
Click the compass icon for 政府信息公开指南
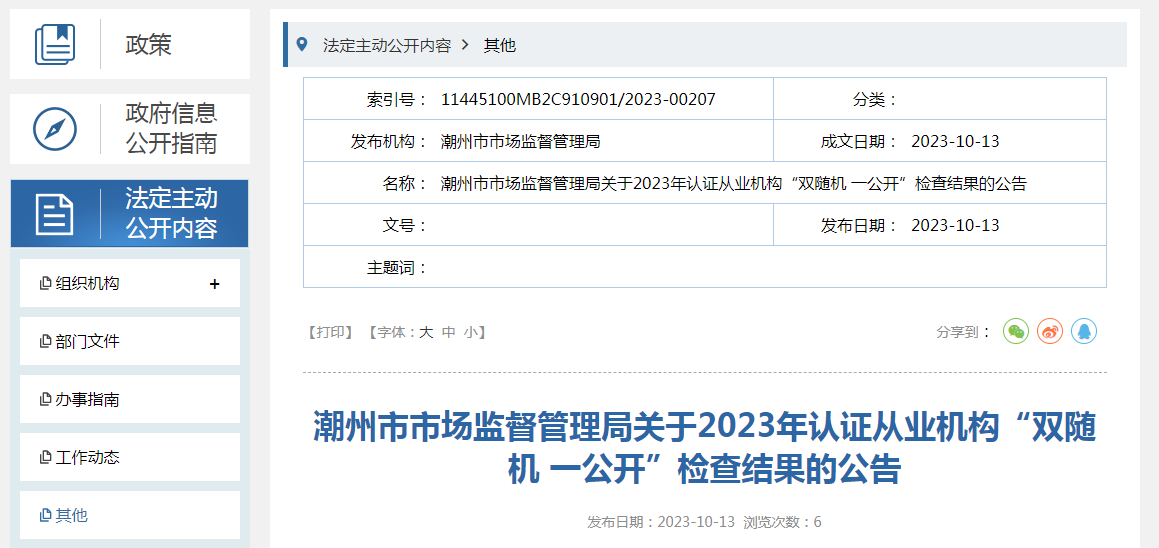[55, 129]
